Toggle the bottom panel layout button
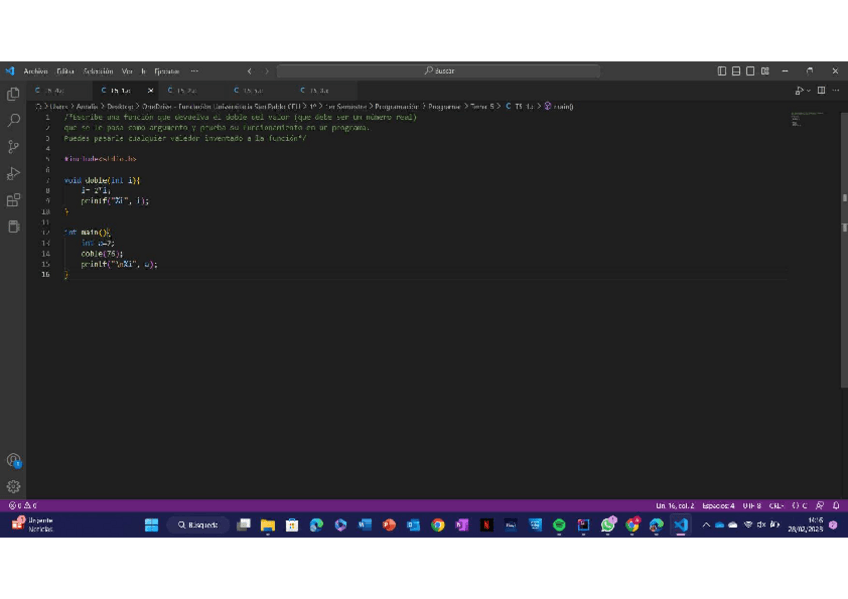Screen dimensions: 848x599 tap(736, 71)
